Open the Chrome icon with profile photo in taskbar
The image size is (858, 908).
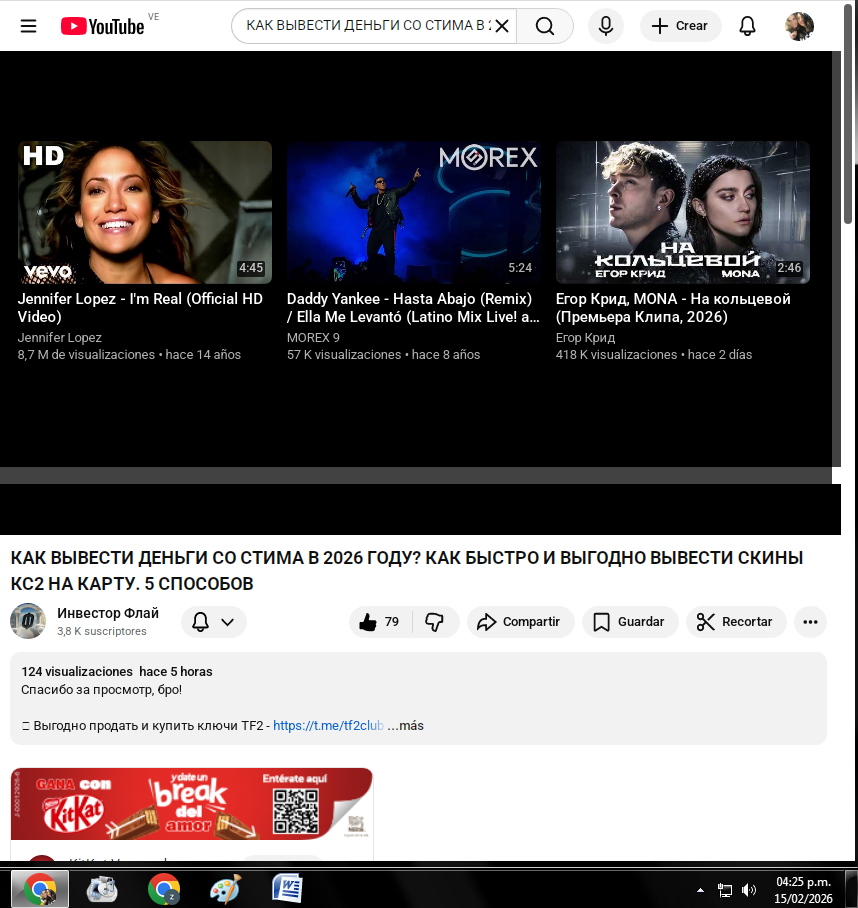(41, 889)
